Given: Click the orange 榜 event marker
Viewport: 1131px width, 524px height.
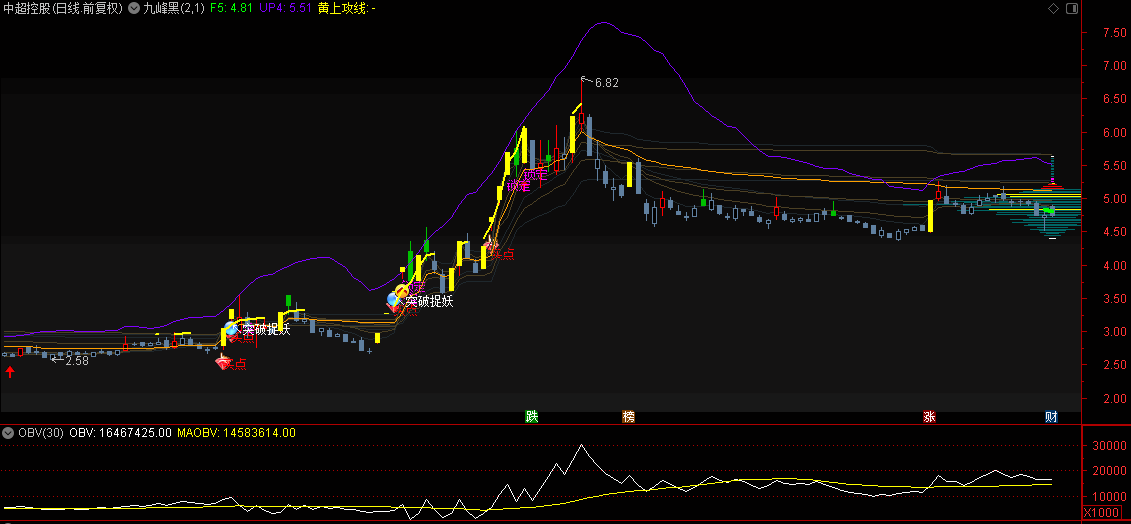Looking at the screenshot, I should point(628,416).
